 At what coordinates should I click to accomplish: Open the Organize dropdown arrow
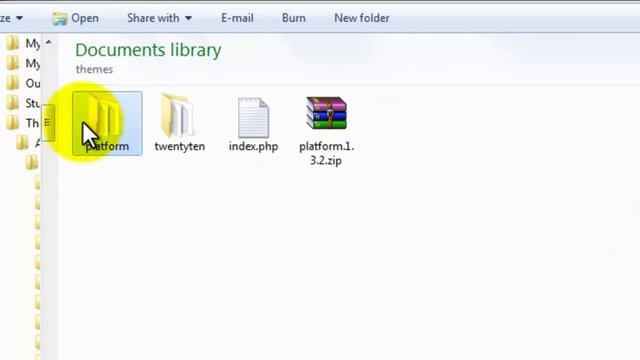click(x=19, y=18)
